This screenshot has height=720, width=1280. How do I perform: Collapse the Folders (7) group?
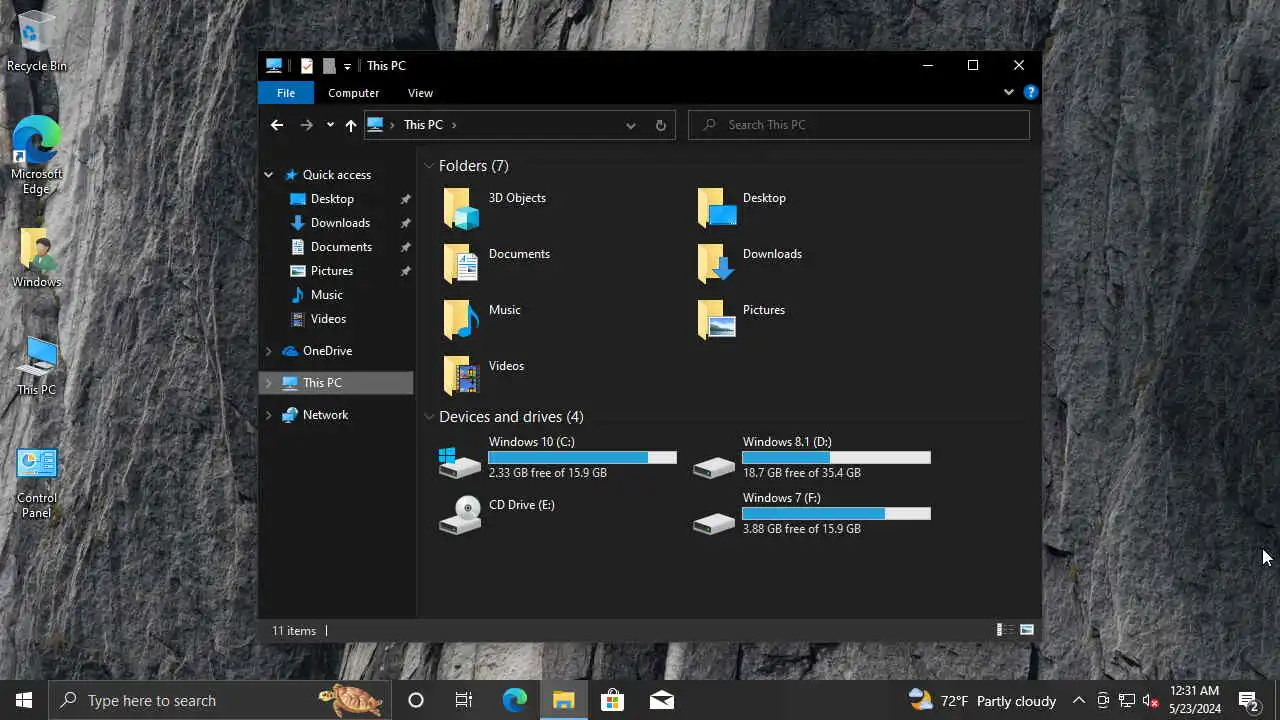click(x=429, y=166)
